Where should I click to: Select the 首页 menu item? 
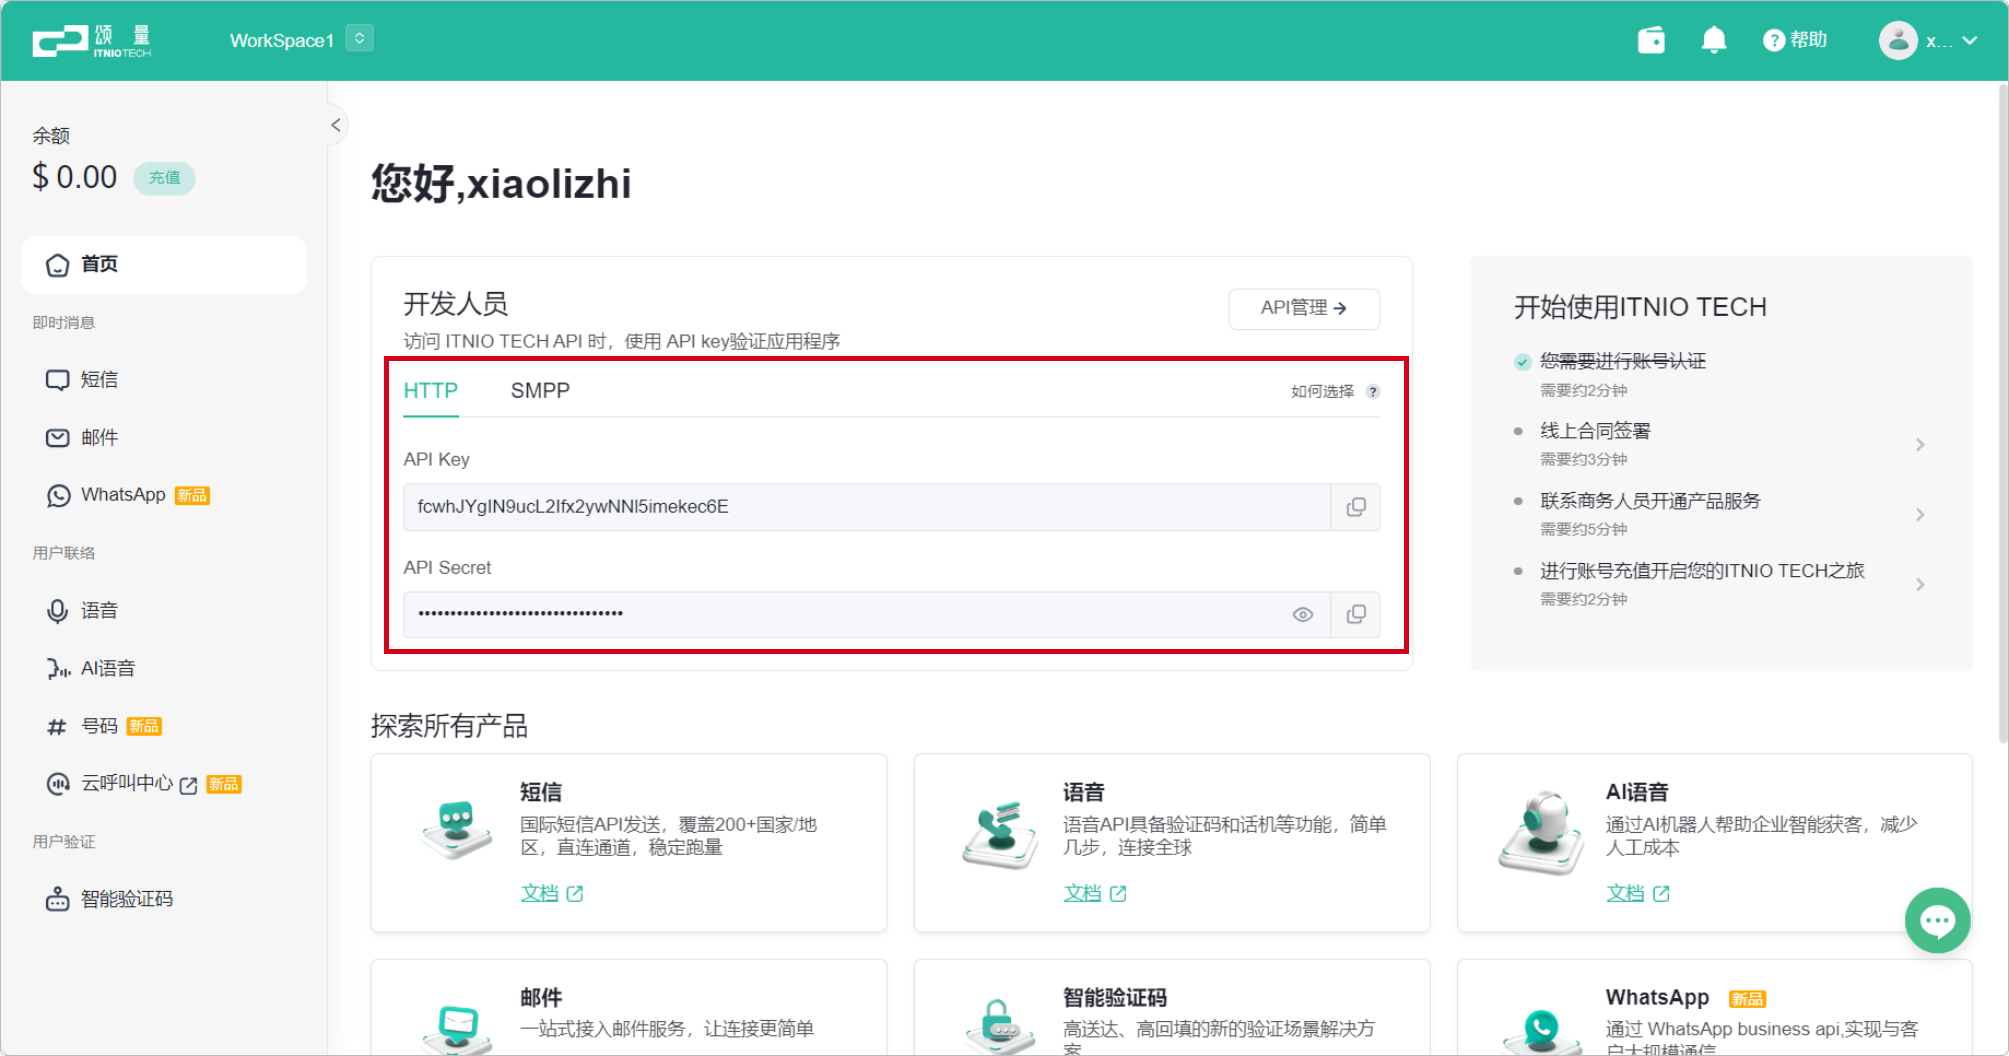pyautogui.click(x=98, y=264)
